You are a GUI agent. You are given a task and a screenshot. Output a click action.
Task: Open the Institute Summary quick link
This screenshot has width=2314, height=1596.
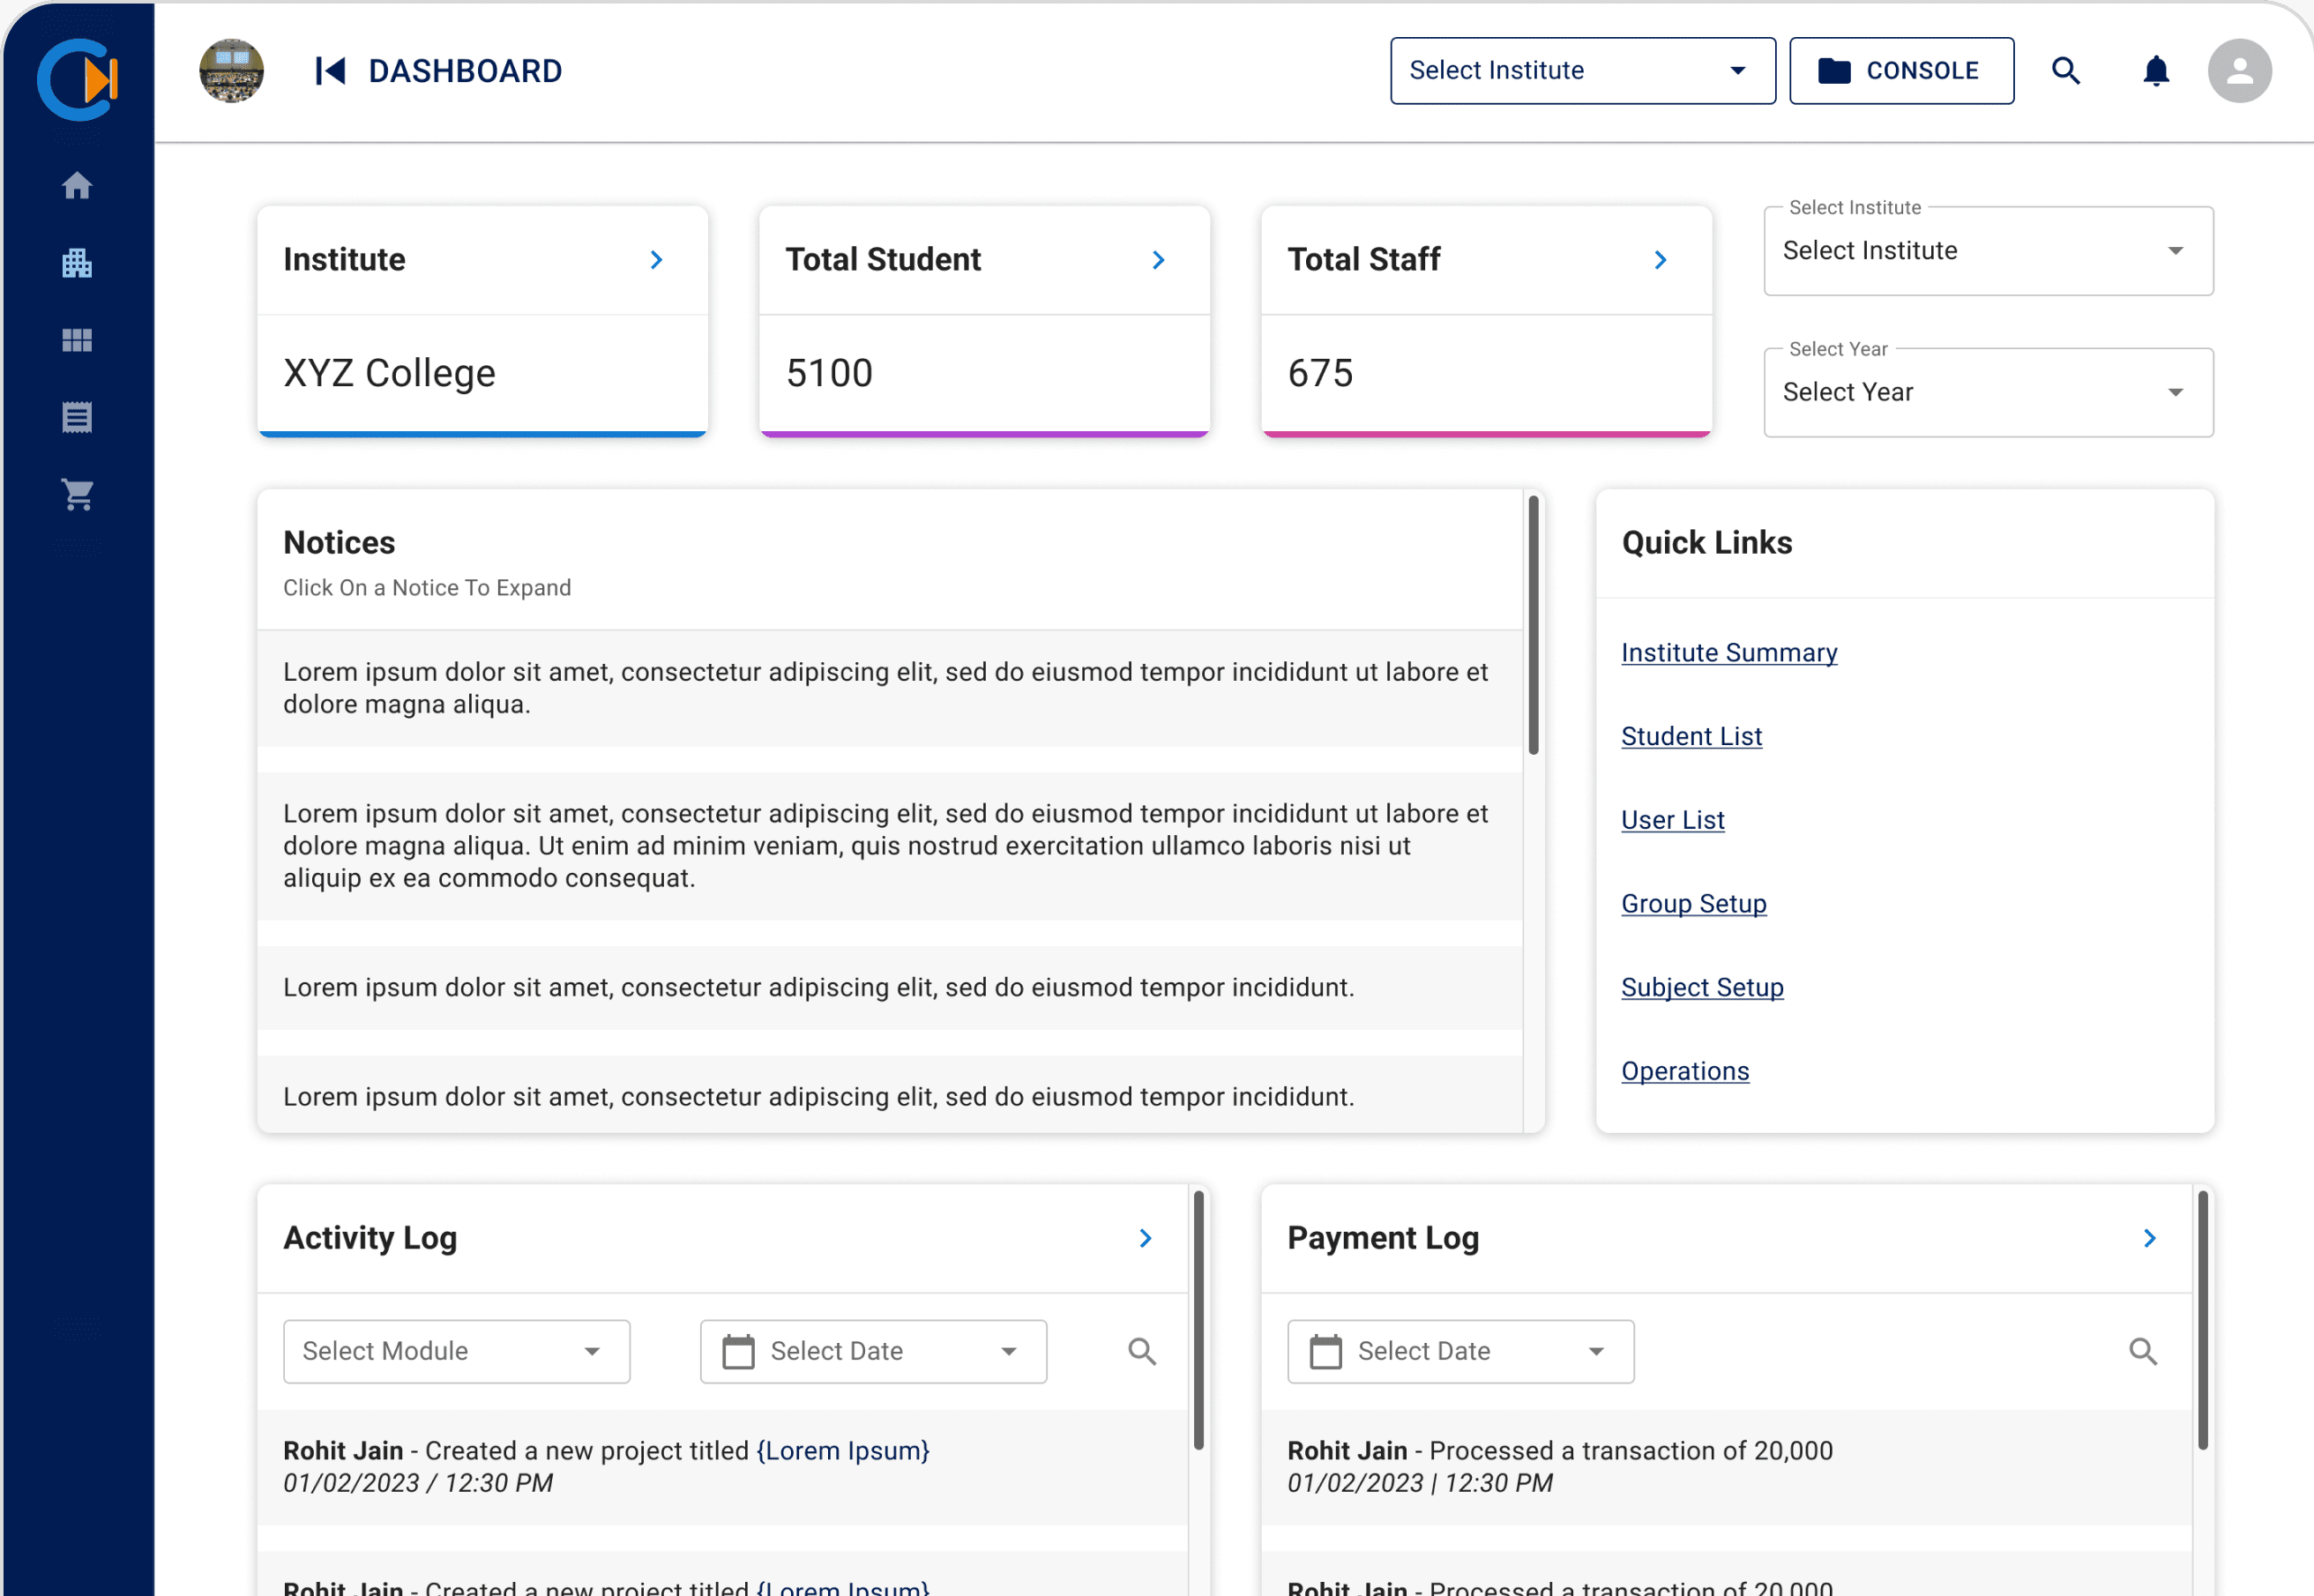(x=1729, y=653)
